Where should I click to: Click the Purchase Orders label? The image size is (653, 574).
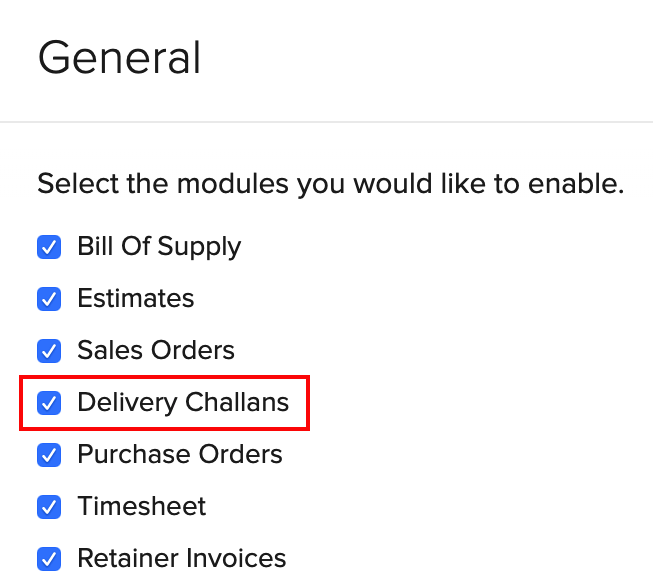tap(180, 455)
